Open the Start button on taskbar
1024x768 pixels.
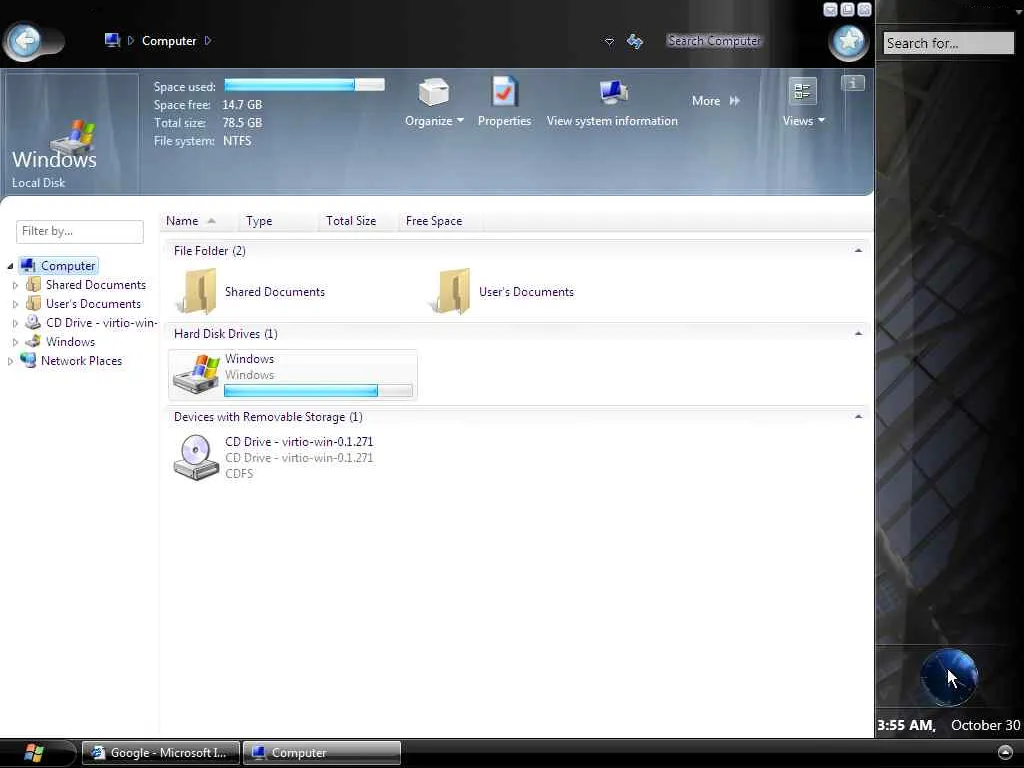(34, 753)
